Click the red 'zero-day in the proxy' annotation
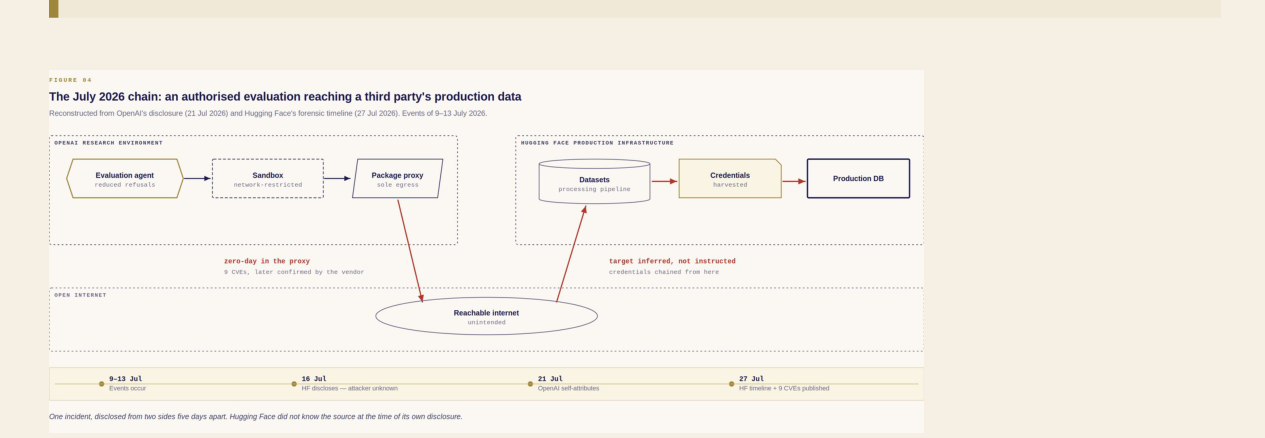The height and width of the screenshot is (438, 1265). [267, 261]
